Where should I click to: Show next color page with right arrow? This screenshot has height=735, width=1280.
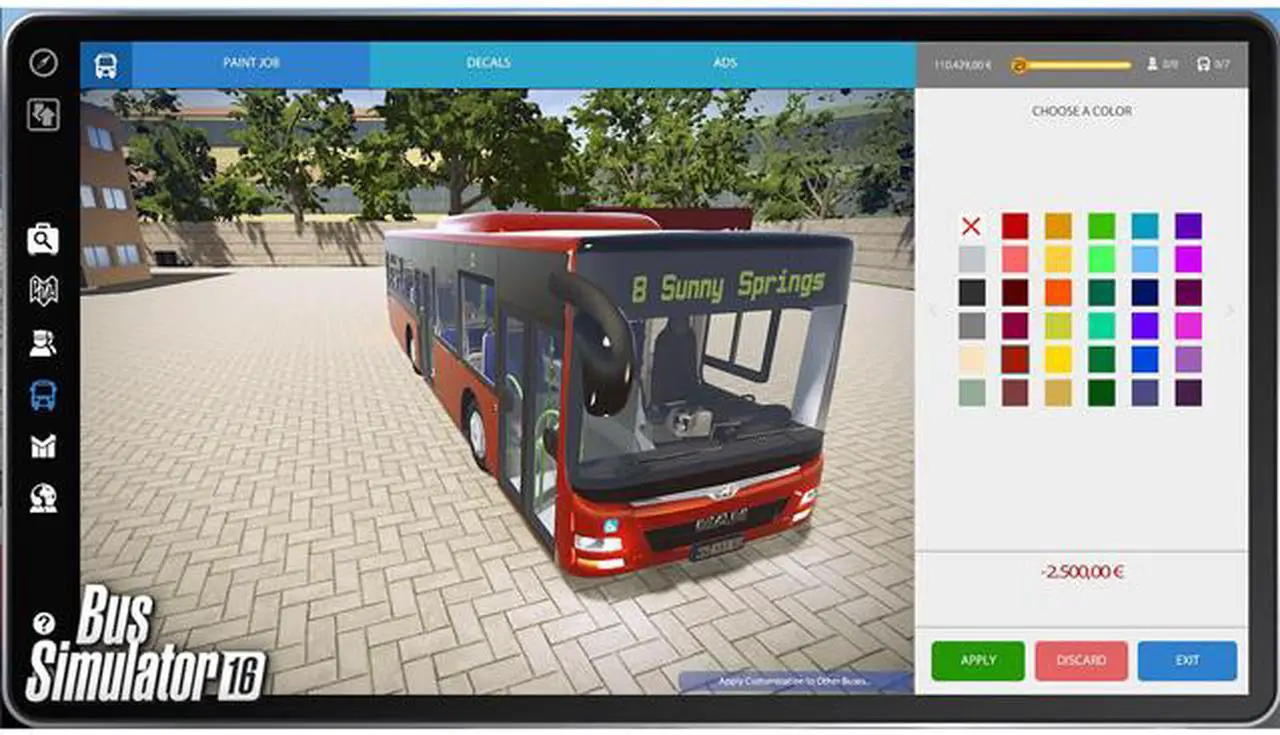click(x=1229, y=311)
